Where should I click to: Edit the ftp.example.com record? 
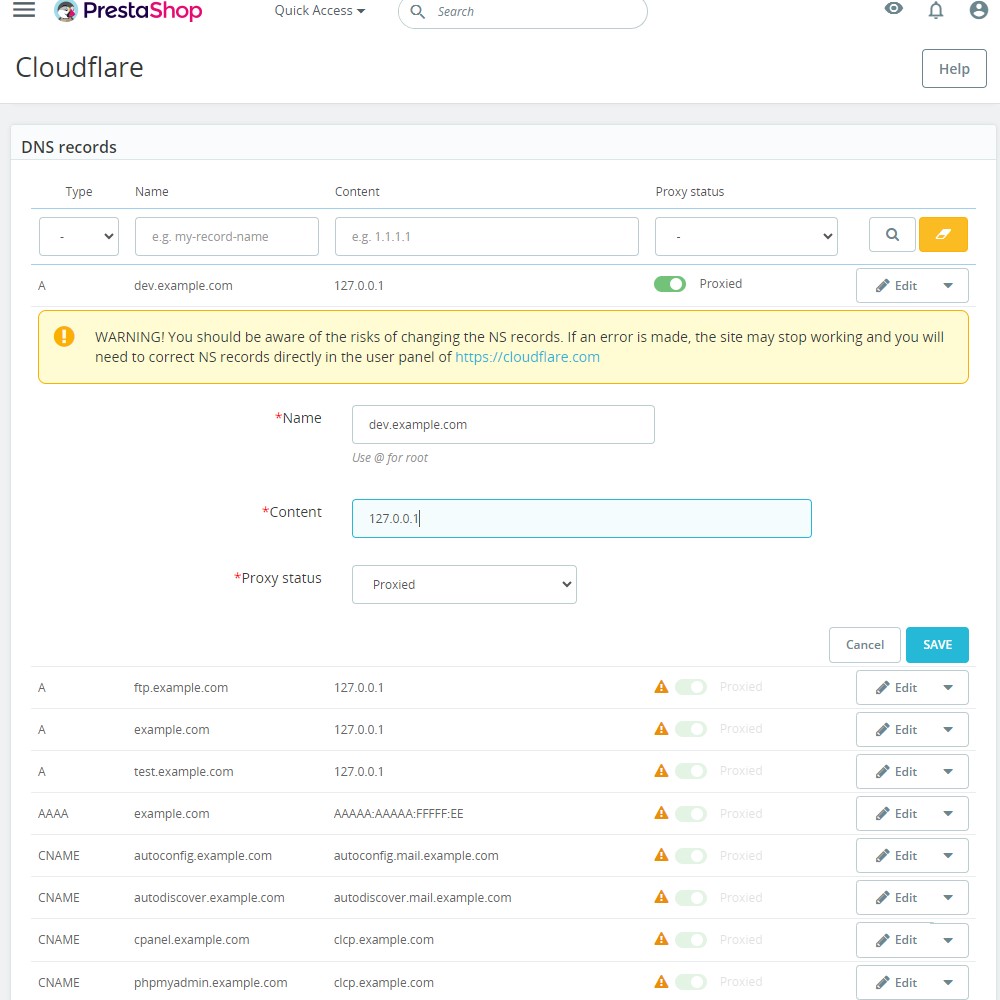tap(896, 688)
